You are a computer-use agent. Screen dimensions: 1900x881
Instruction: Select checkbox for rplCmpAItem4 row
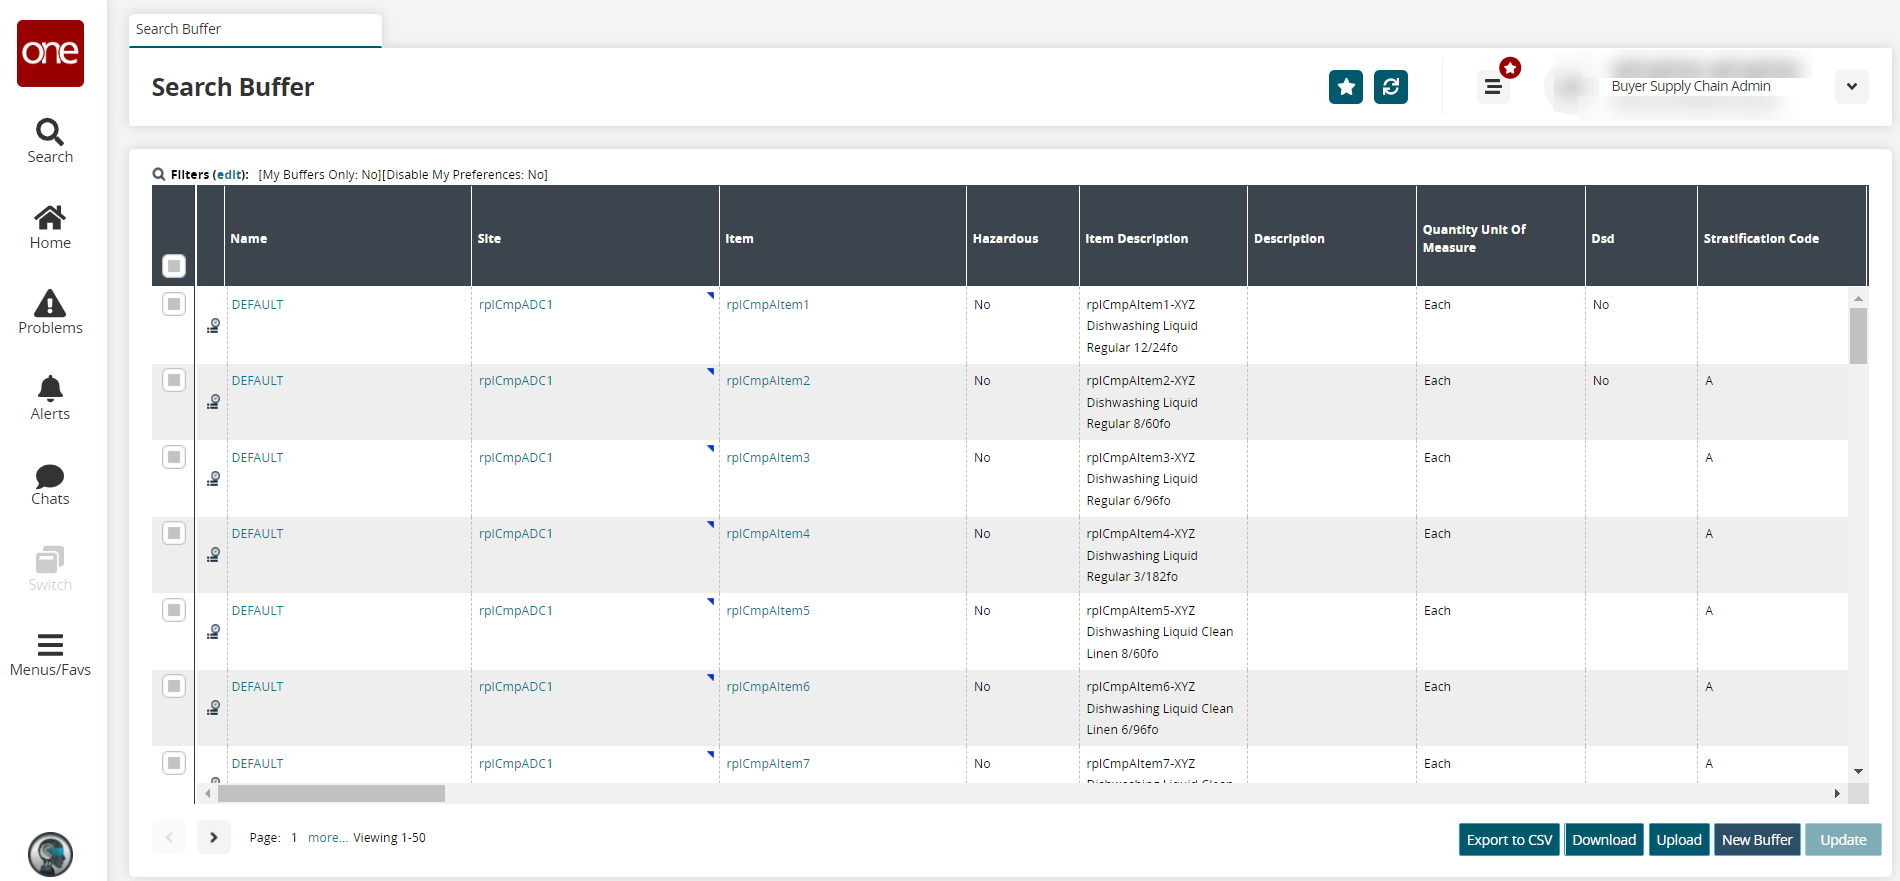174,533
